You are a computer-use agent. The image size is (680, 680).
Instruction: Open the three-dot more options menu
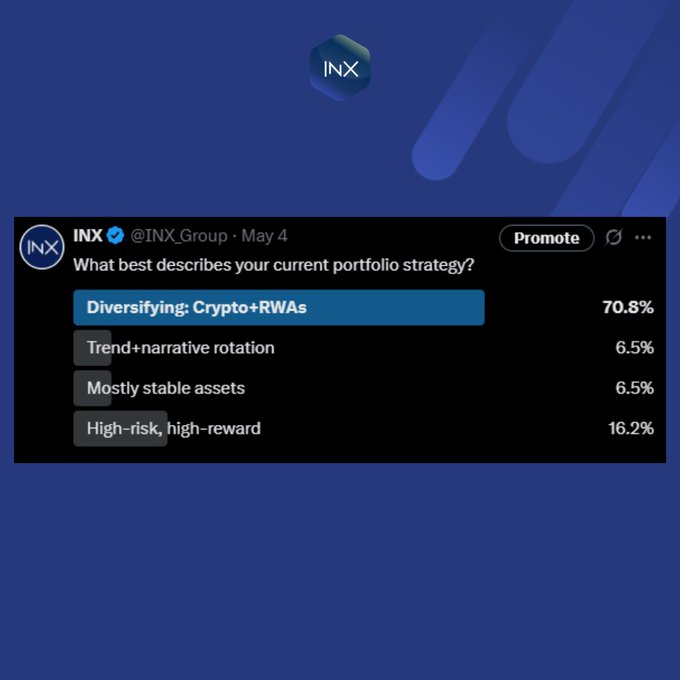[643, 238]
